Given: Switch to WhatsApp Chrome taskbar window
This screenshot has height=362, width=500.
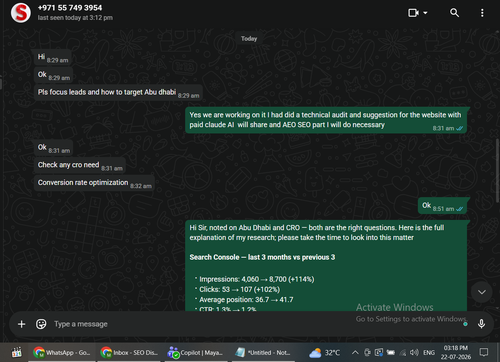Looking at the screenshot, I should tap(62, 352).
